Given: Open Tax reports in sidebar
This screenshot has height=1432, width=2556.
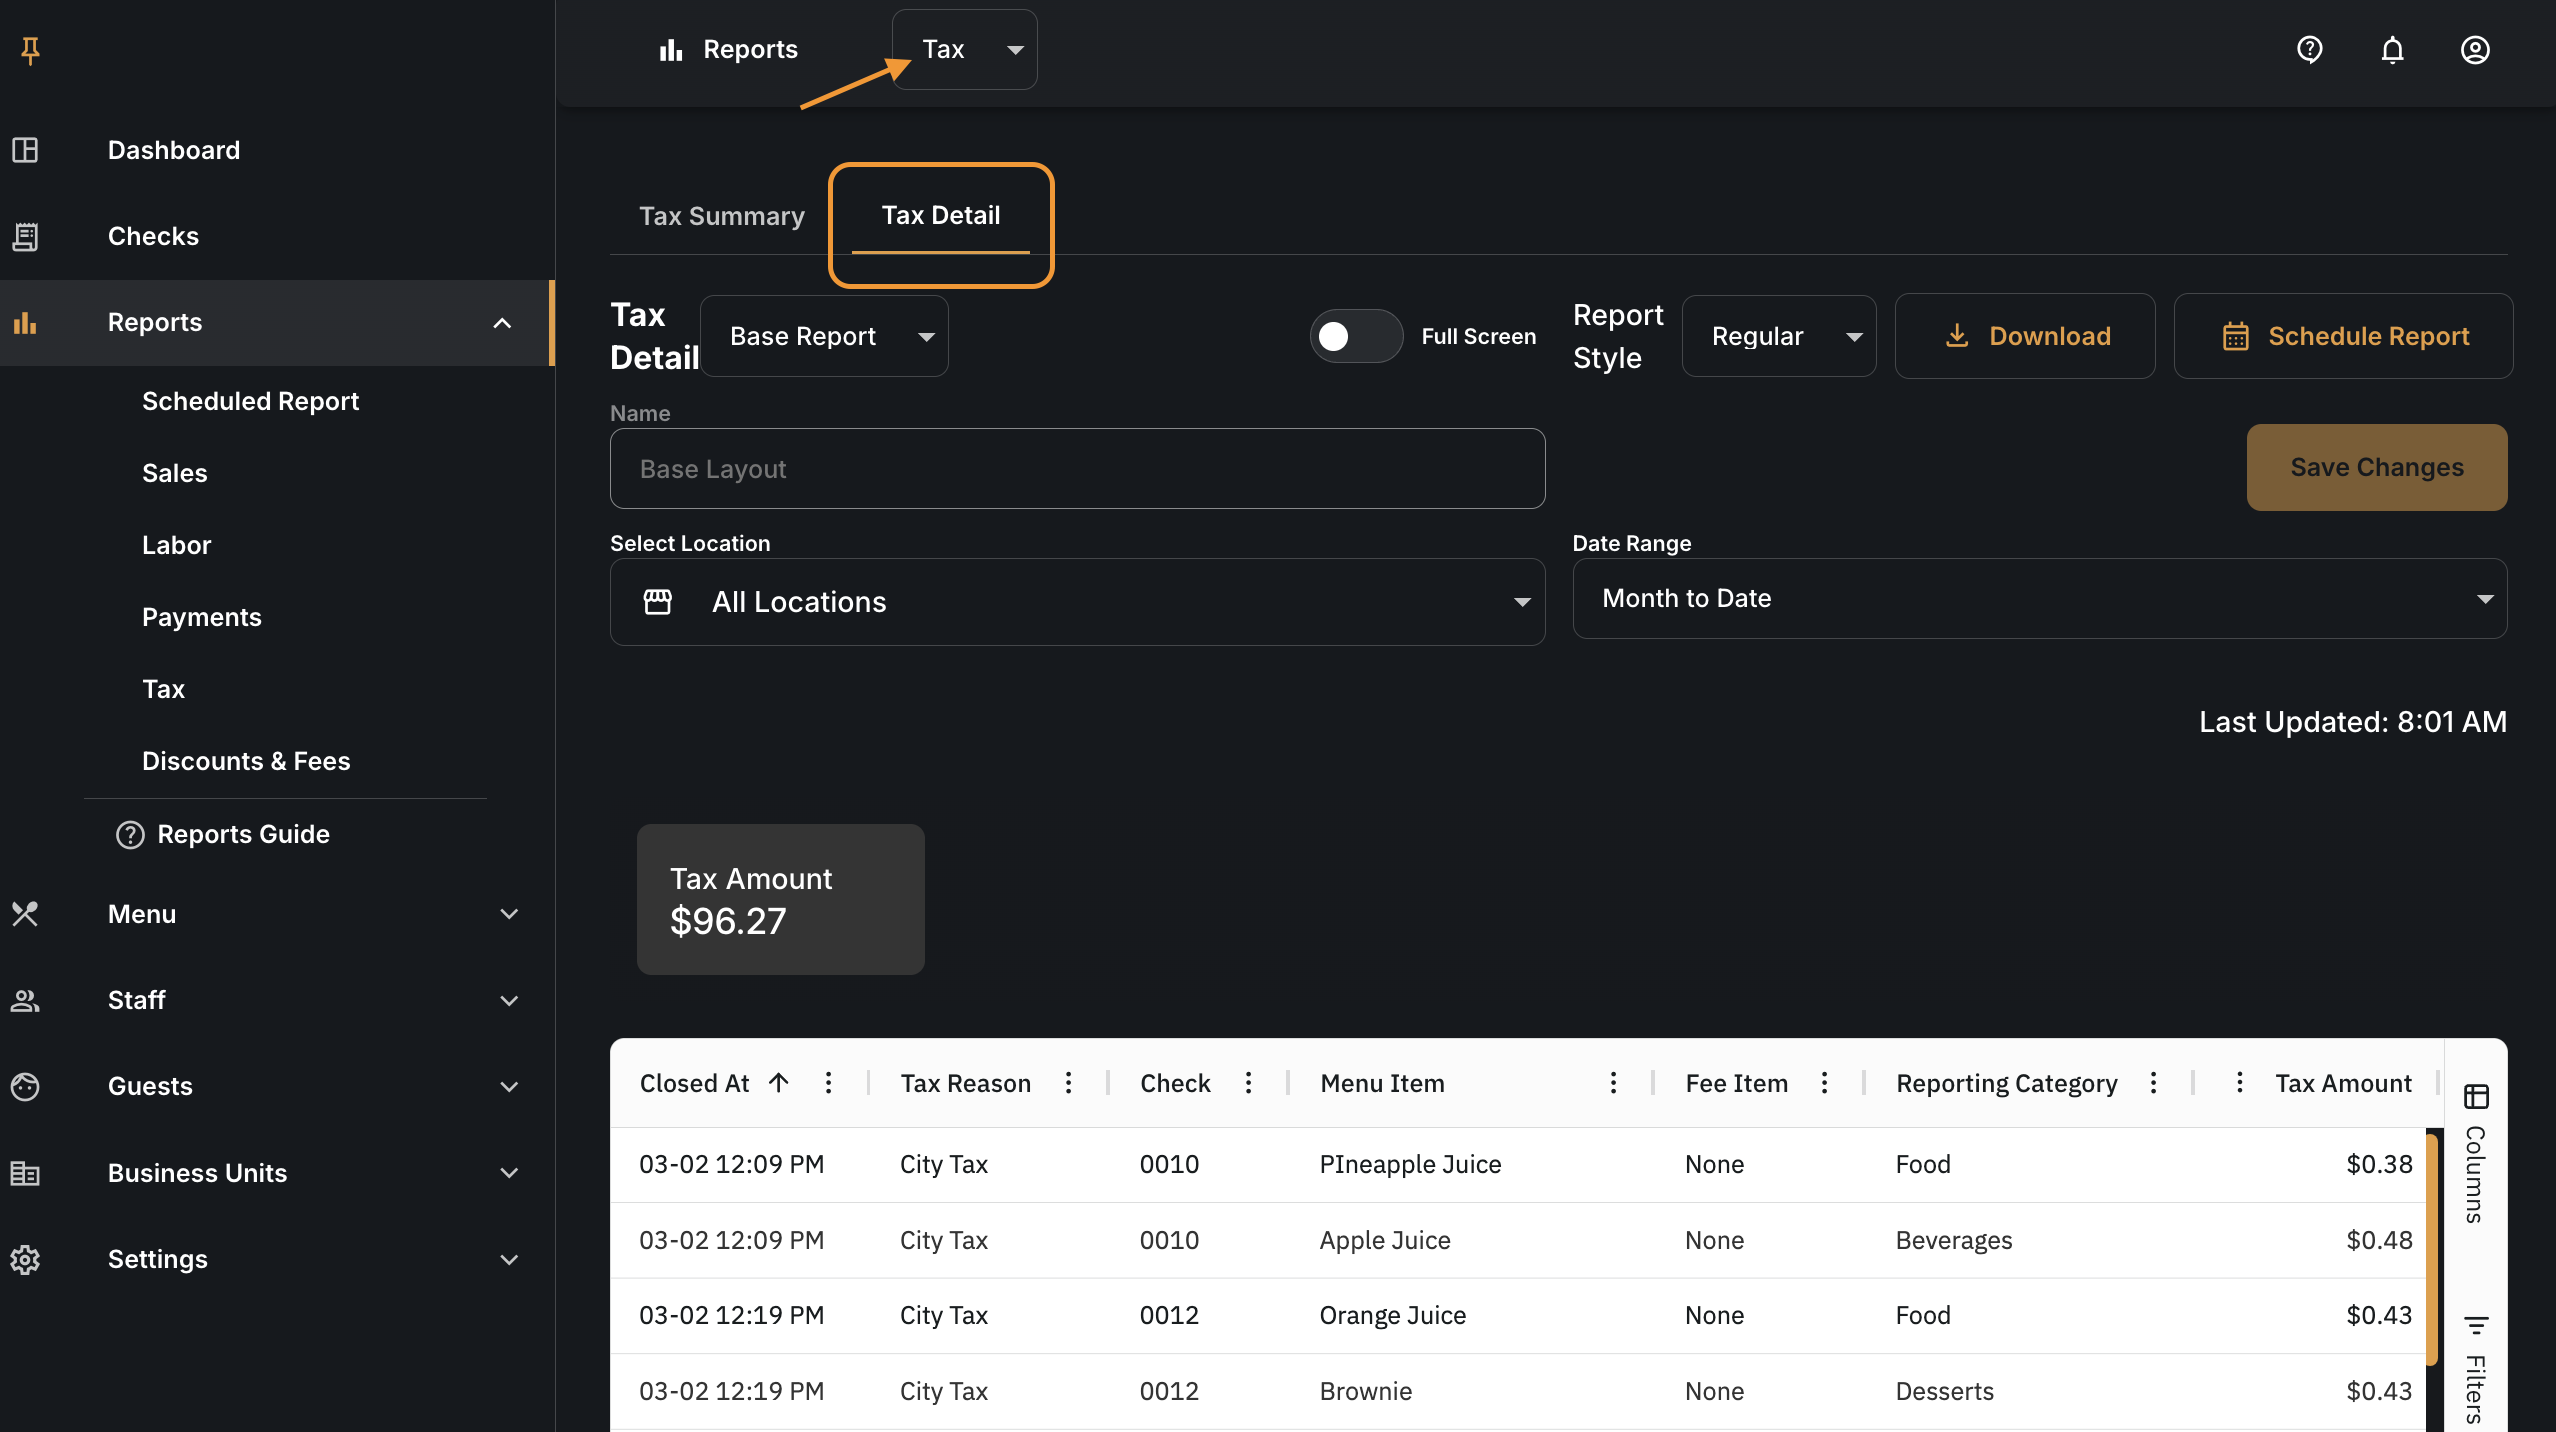Looking at the screenshot, I should pos(163,689).
